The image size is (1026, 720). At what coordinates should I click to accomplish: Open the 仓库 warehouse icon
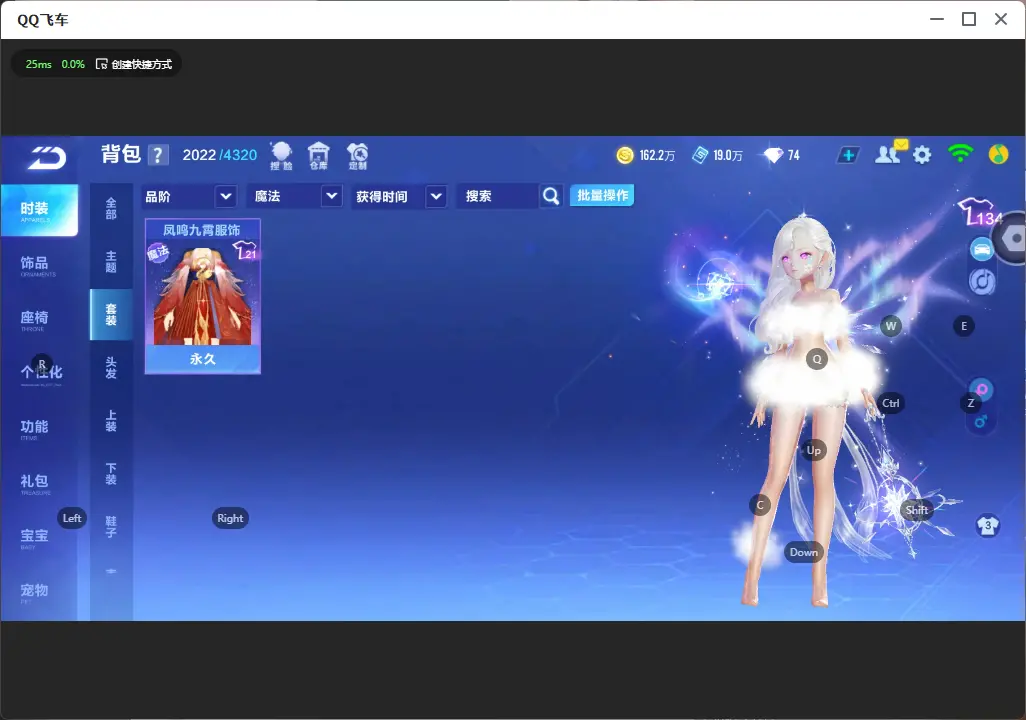319,156
